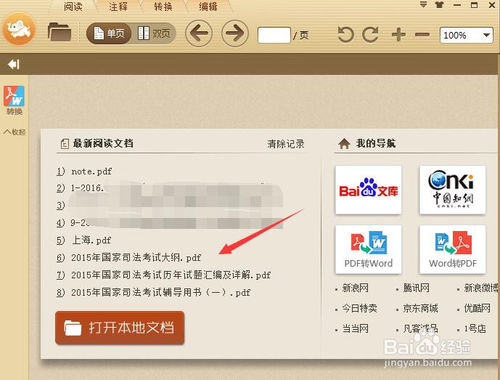Click the 打开本地文档 button
The width and height of the screenshot is (500, 380).
(120, 328)
